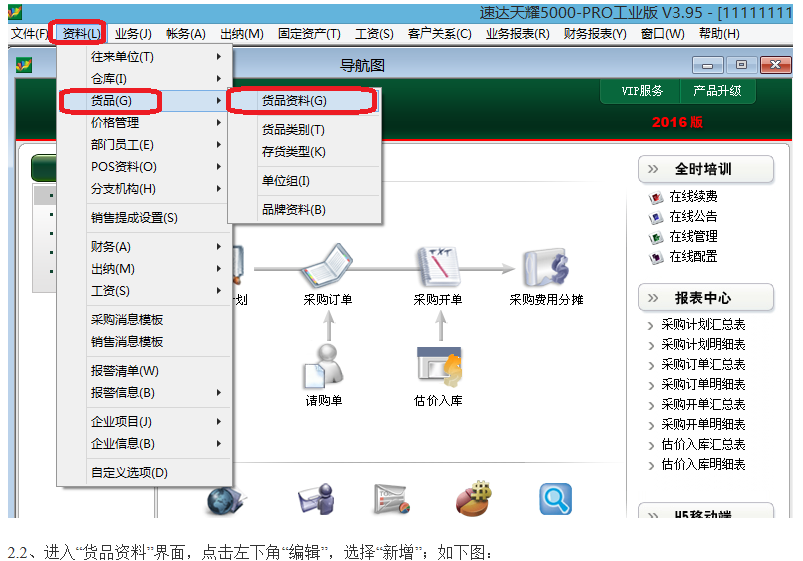Click the 产品升级 button
The image size is (803, 561).
pyautogui.click(x=717, y=91)
